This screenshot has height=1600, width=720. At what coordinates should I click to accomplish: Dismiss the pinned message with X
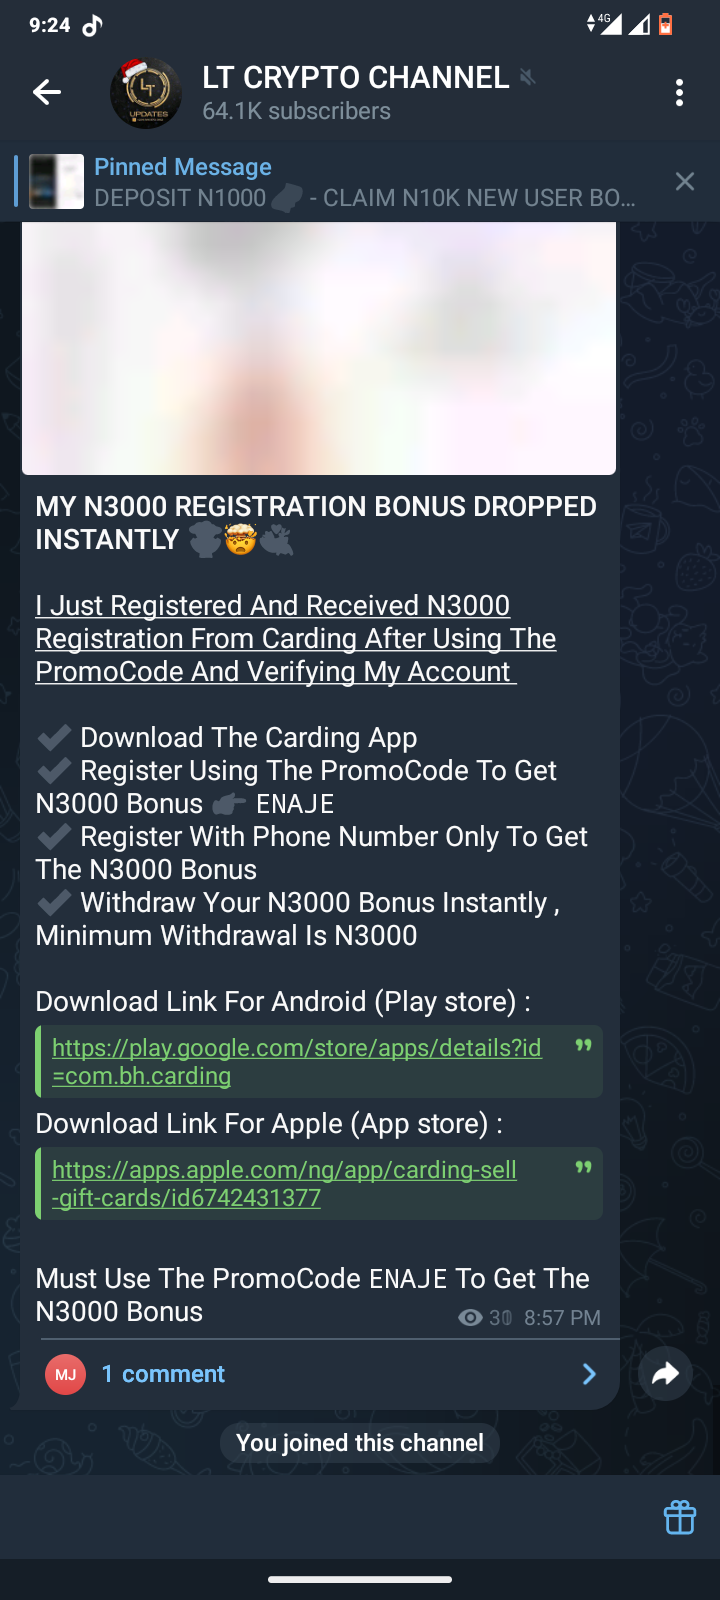[x=684, y=181]
